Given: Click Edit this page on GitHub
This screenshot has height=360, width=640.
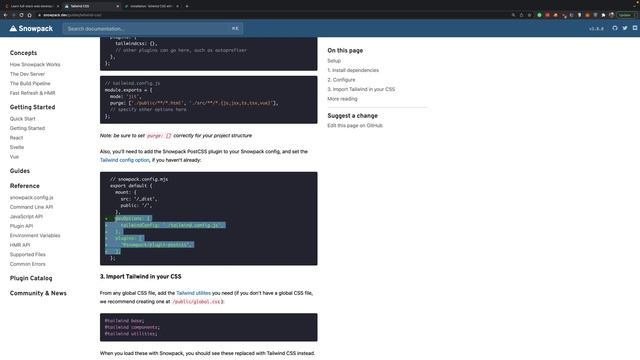Looking at the screenshot, I should point(355,126).
